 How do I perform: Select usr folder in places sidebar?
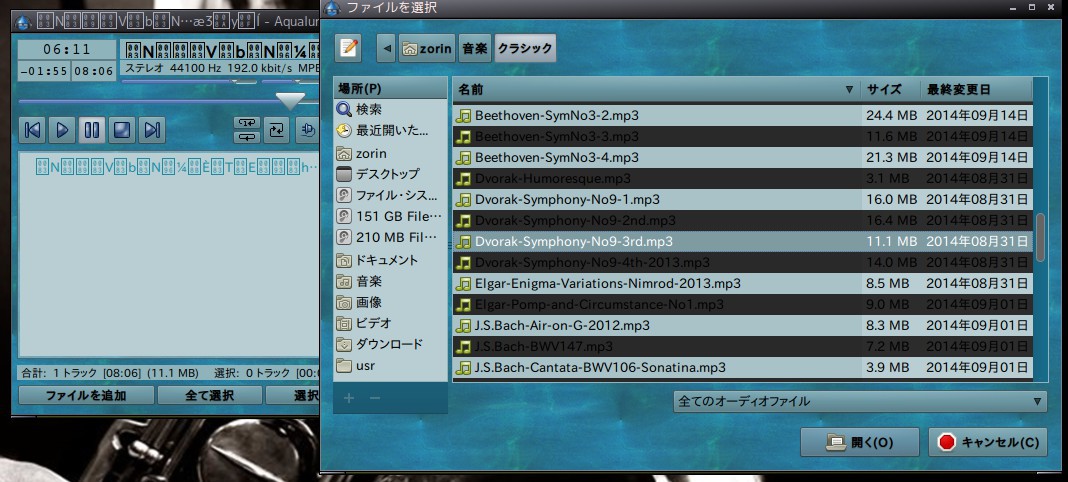[390, 366]
